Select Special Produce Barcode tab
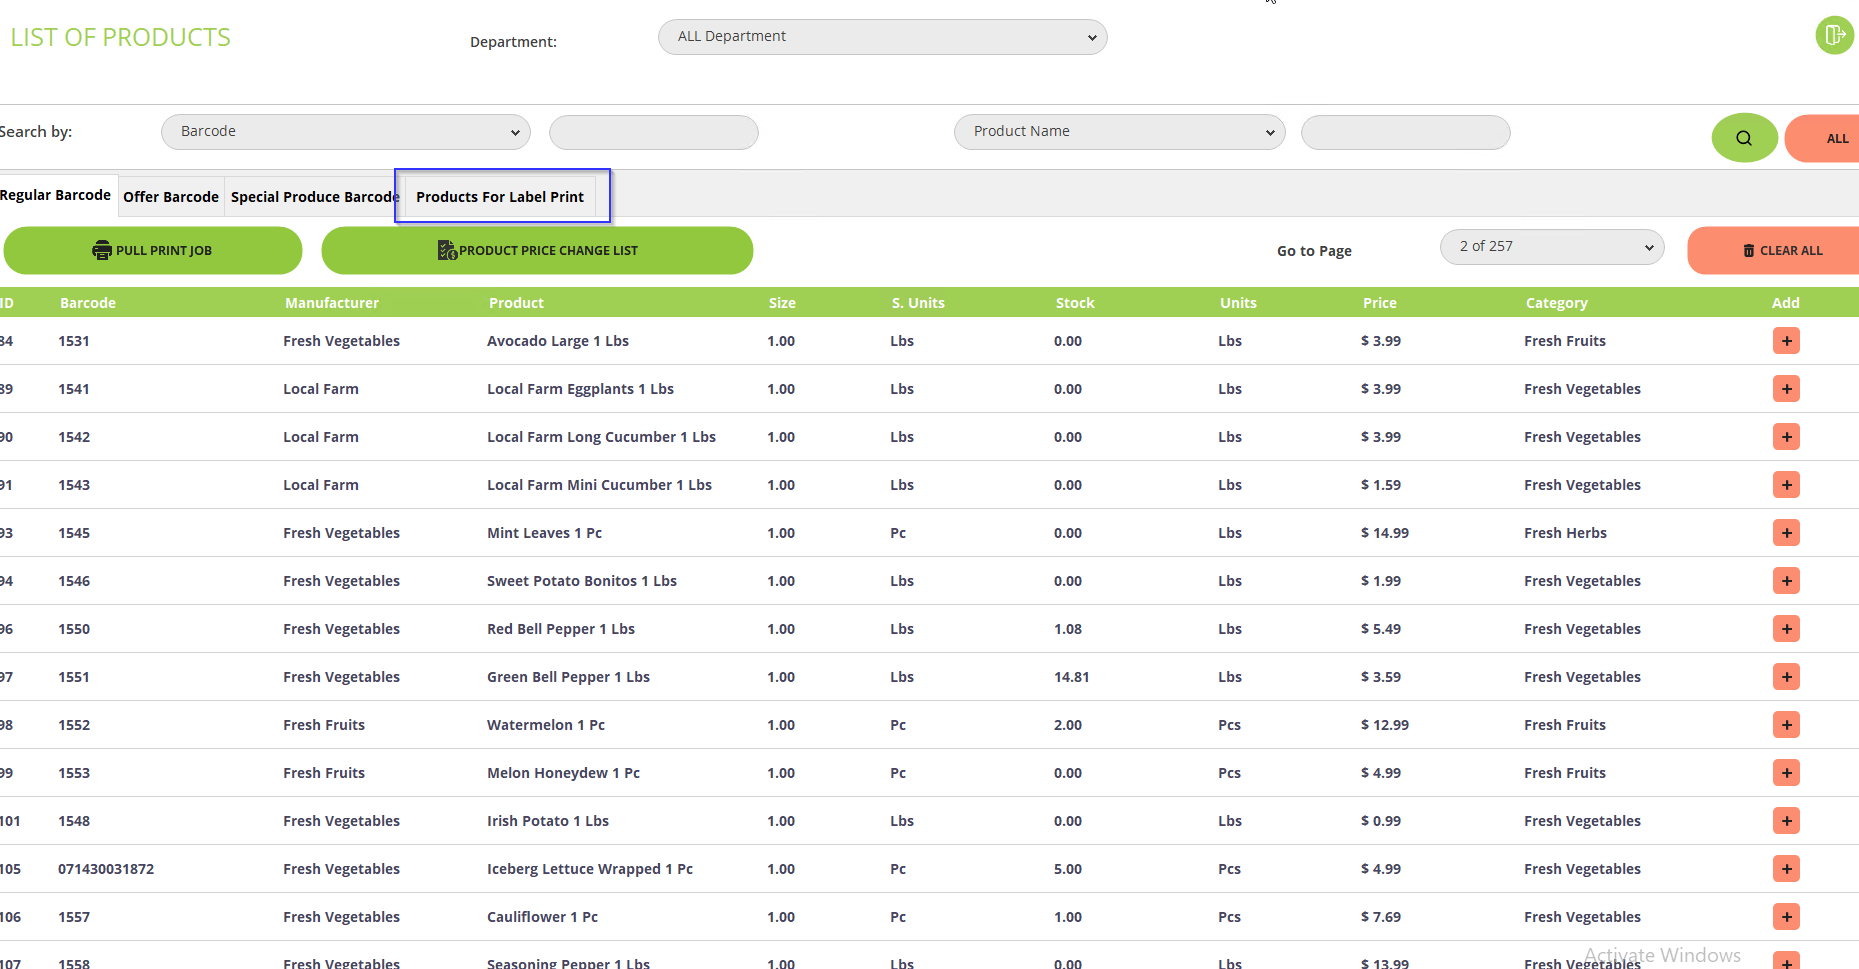Image resolution: width=1859 pixels, height=969 pixels. tap(313, 197)
